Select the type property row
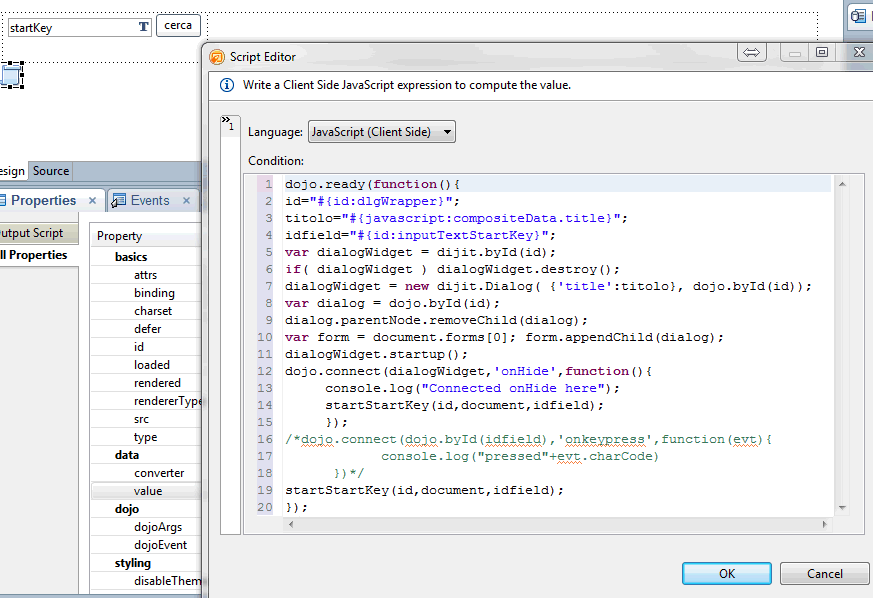 tap(146, 437)
